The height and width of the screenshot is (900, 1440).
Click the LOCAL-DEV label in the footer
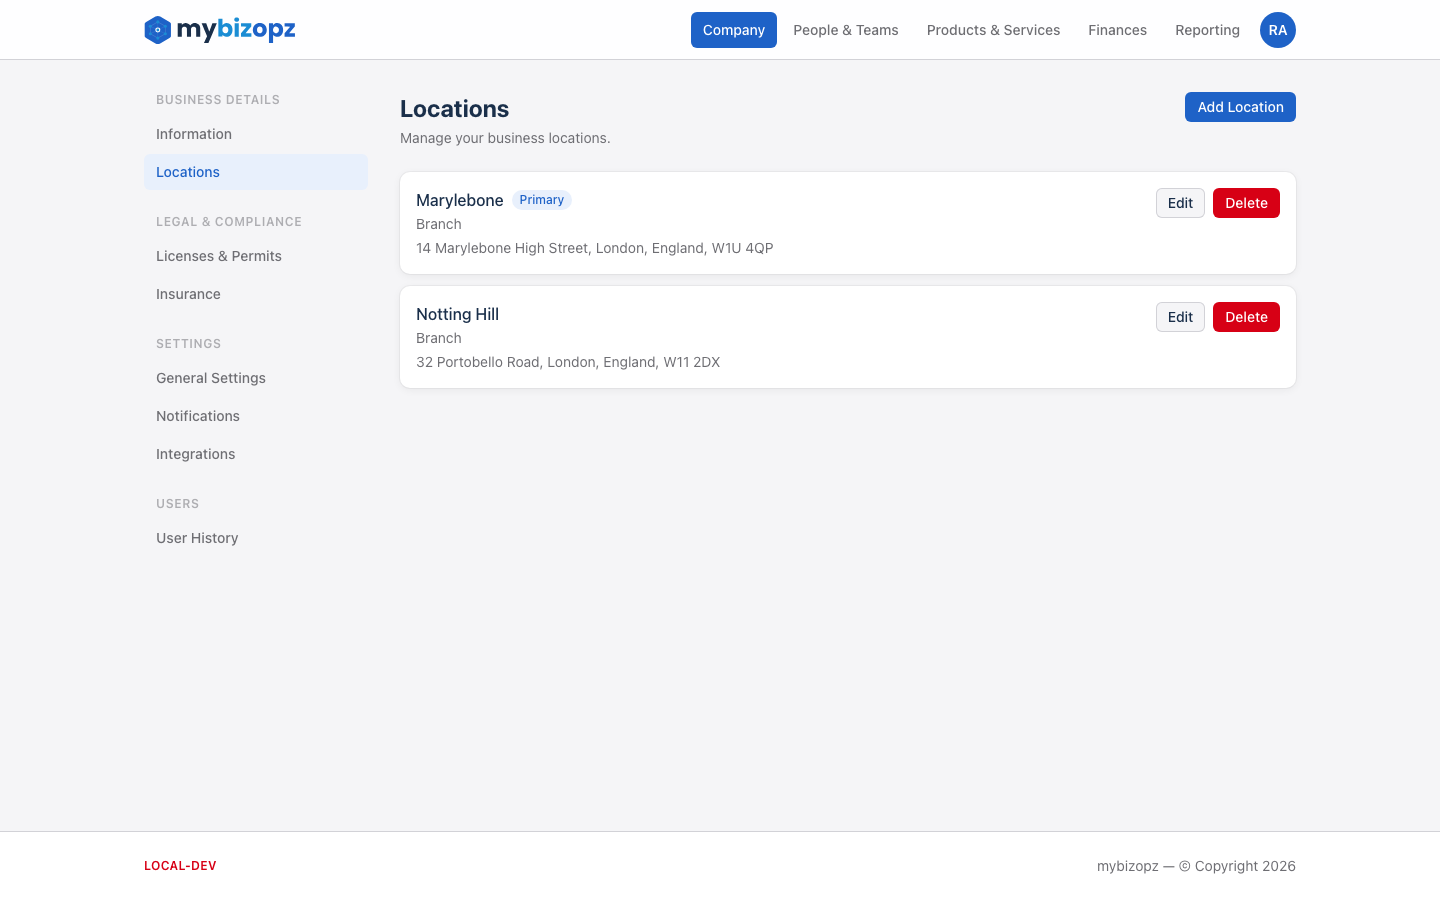180,865
